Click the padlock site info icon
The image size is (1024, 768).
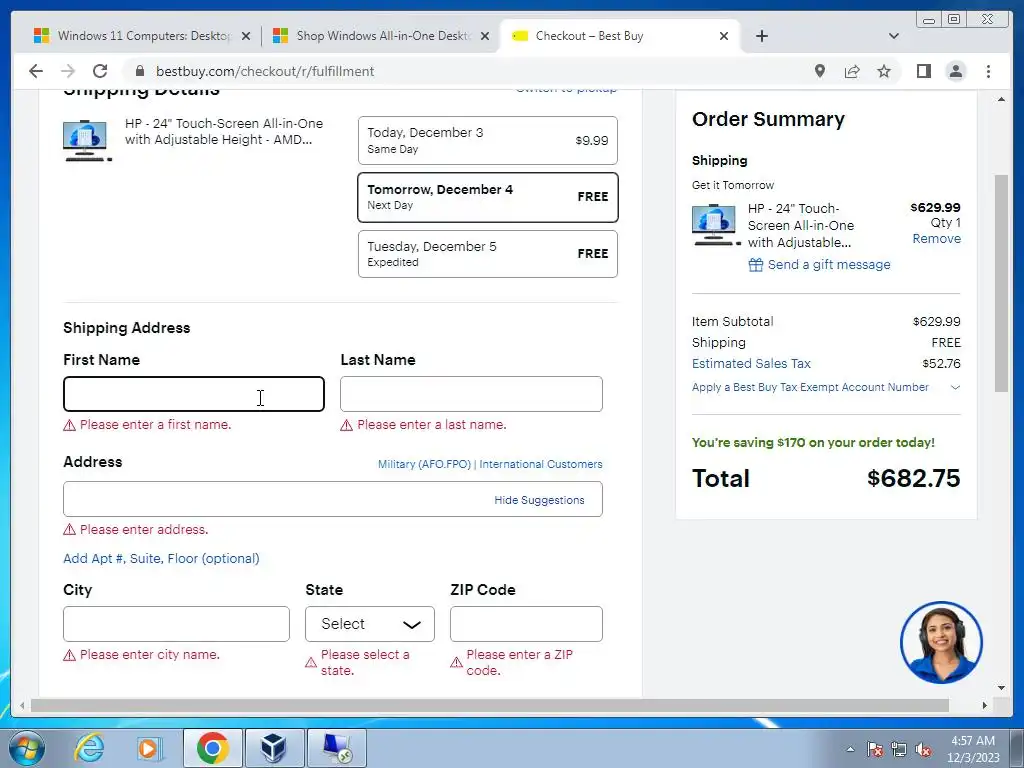[139, 71]
